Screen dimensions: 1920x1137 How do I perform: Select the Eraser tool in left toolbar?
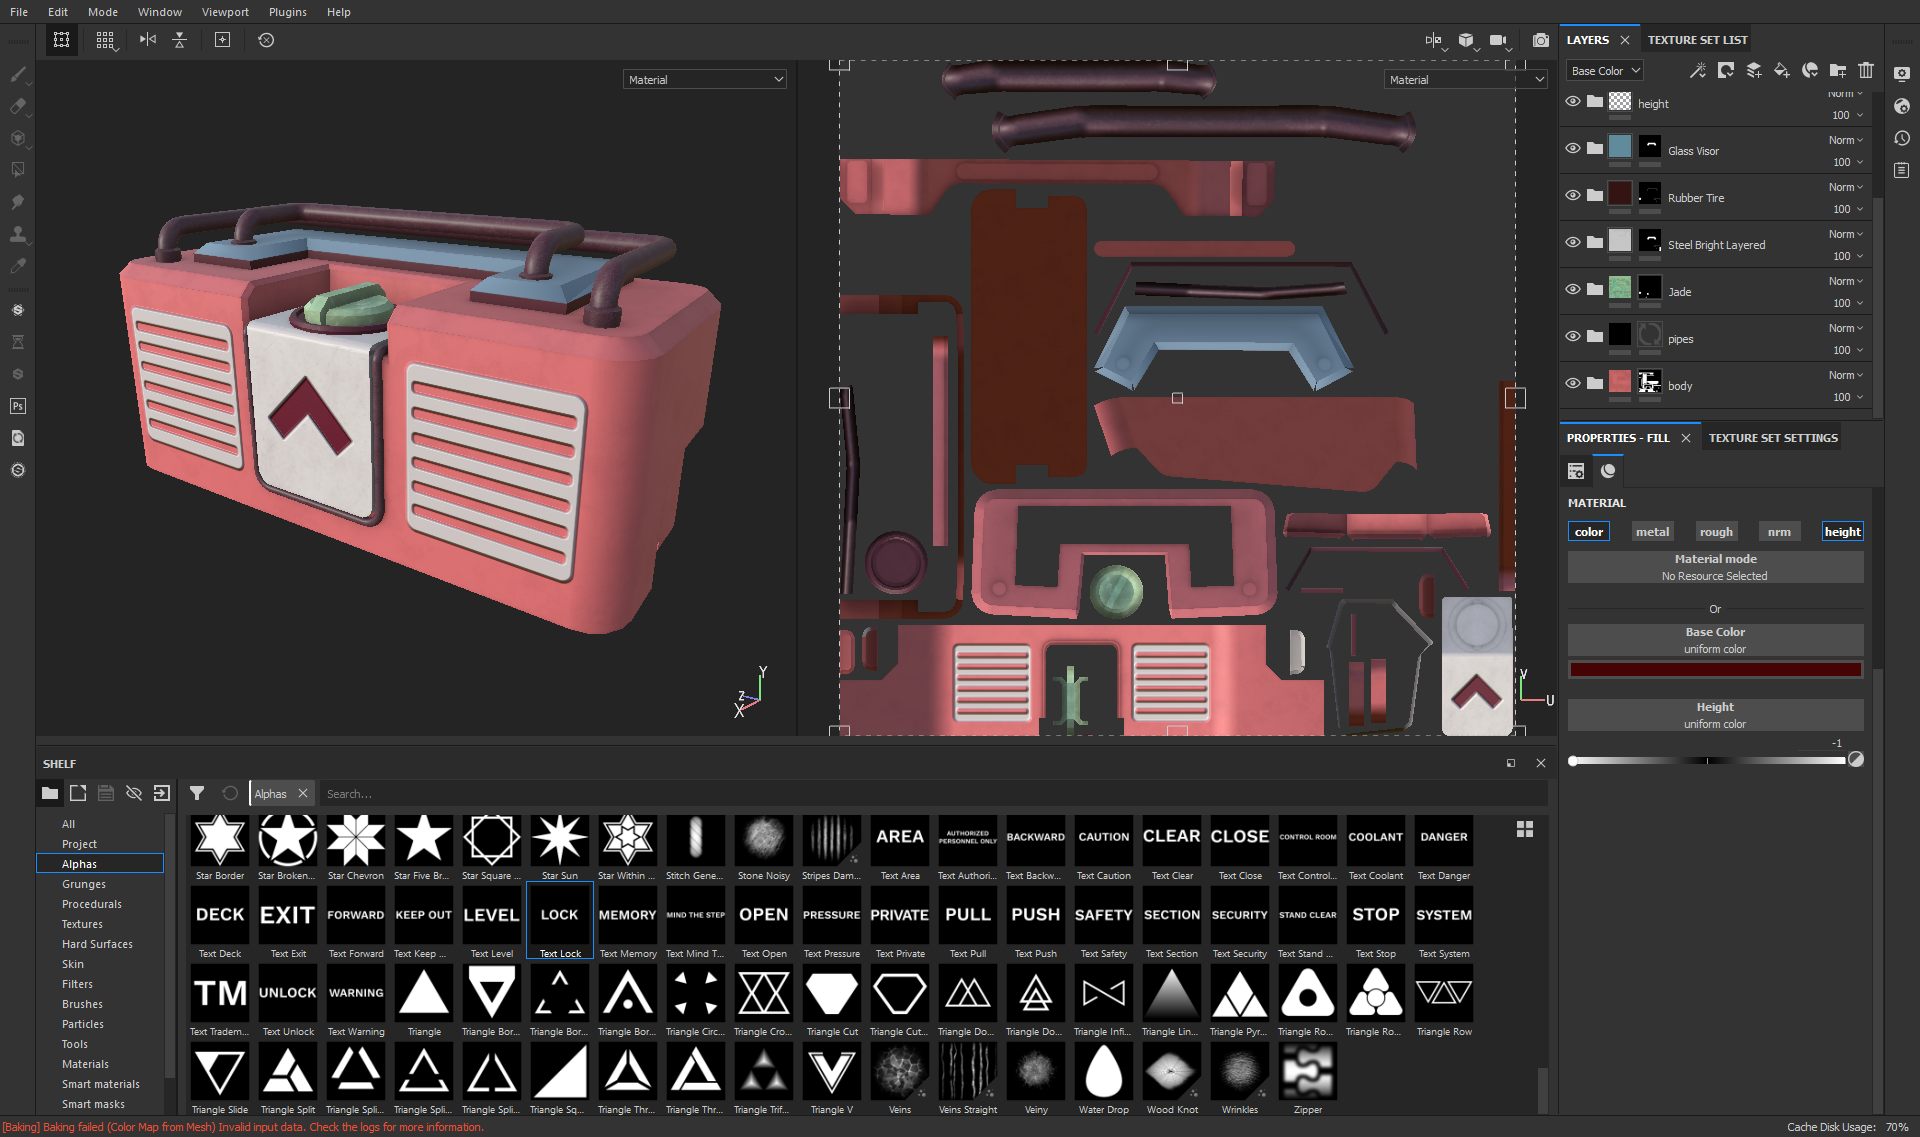tap(18, 106)
